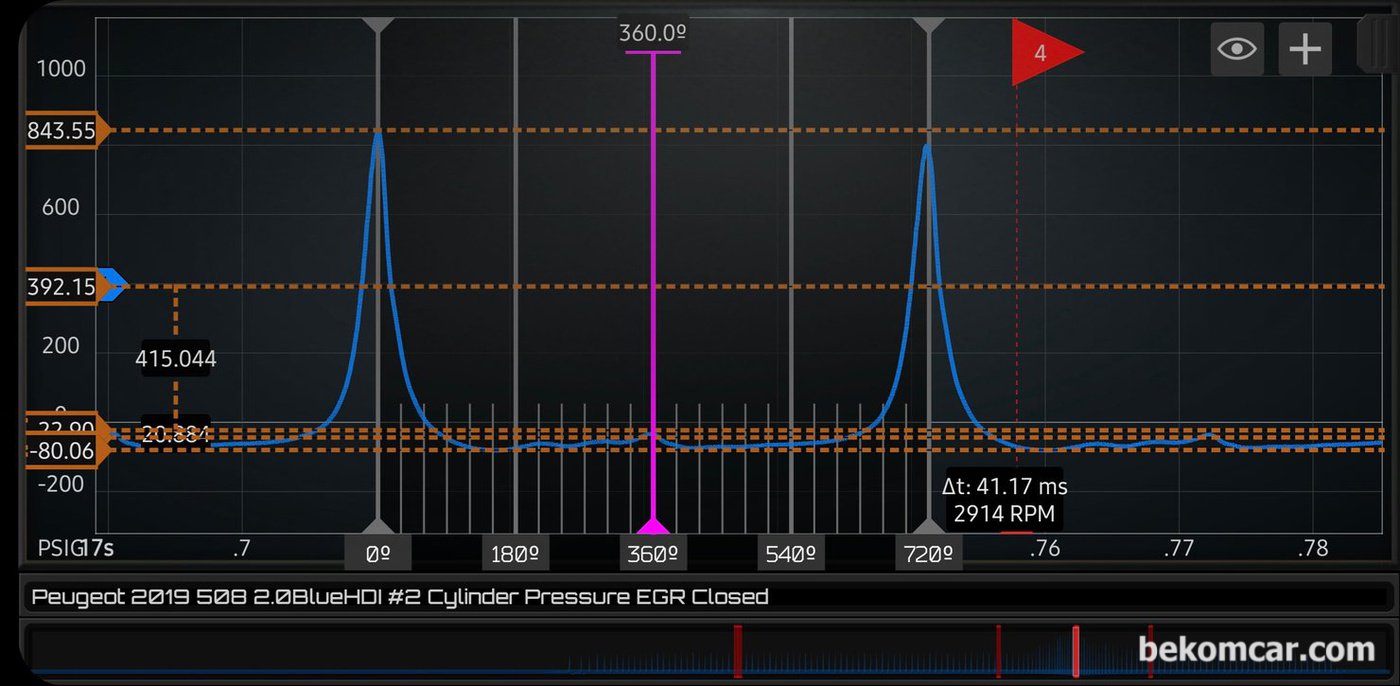Select the top triangle handle of 0º cursor
This screenshot has width=1400, height=686.
click(x=378, y=24)
